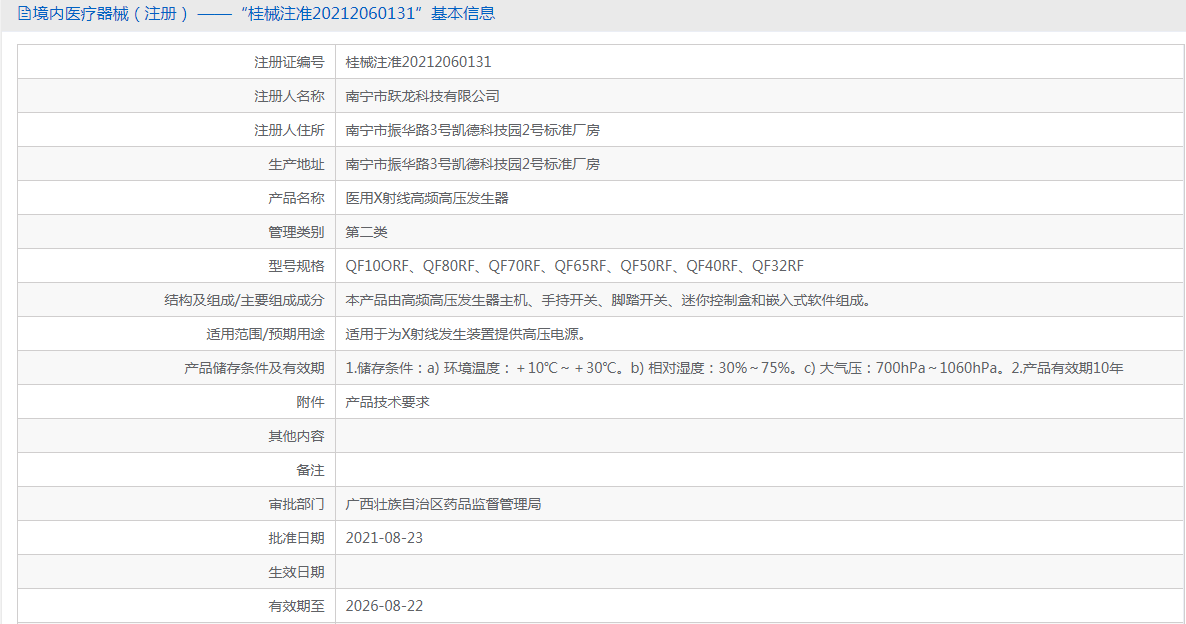Viewport: 1186px width, 624px height.
Task: Select the storage conditions text starting 1.储存条件
Action: [x=734, y=368]
